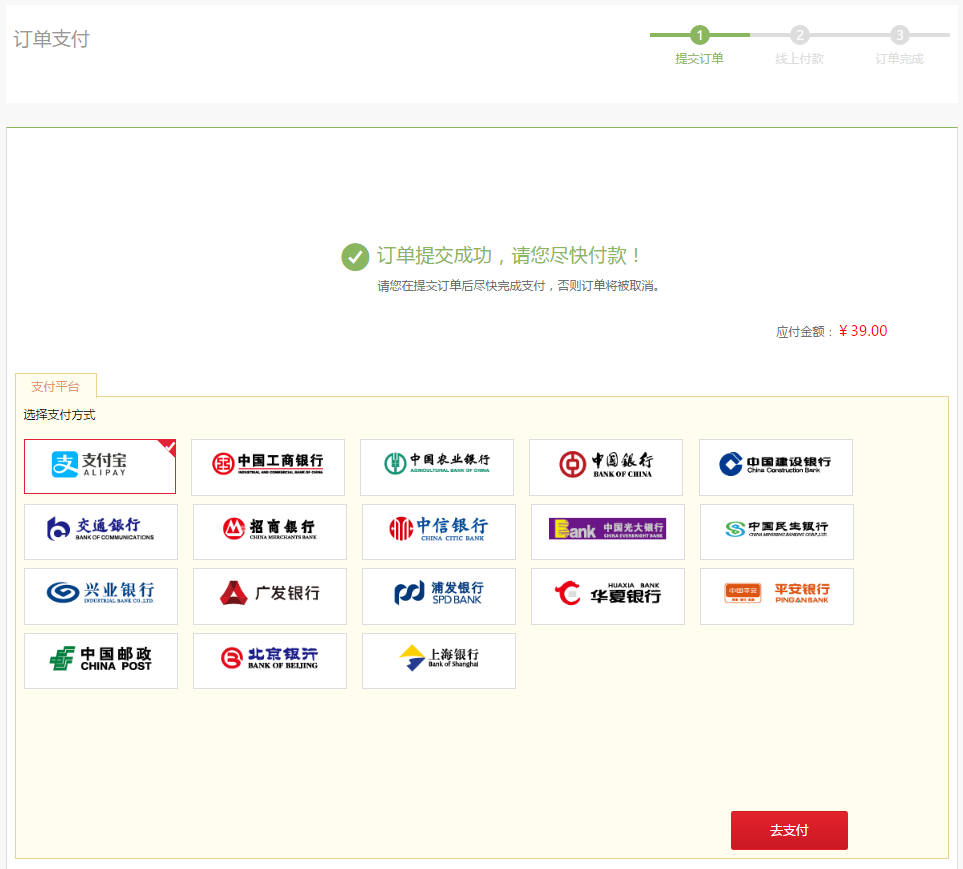Choose 中信银行 China CITIC Bank
The image size is (963, 869).
(439, 532)
